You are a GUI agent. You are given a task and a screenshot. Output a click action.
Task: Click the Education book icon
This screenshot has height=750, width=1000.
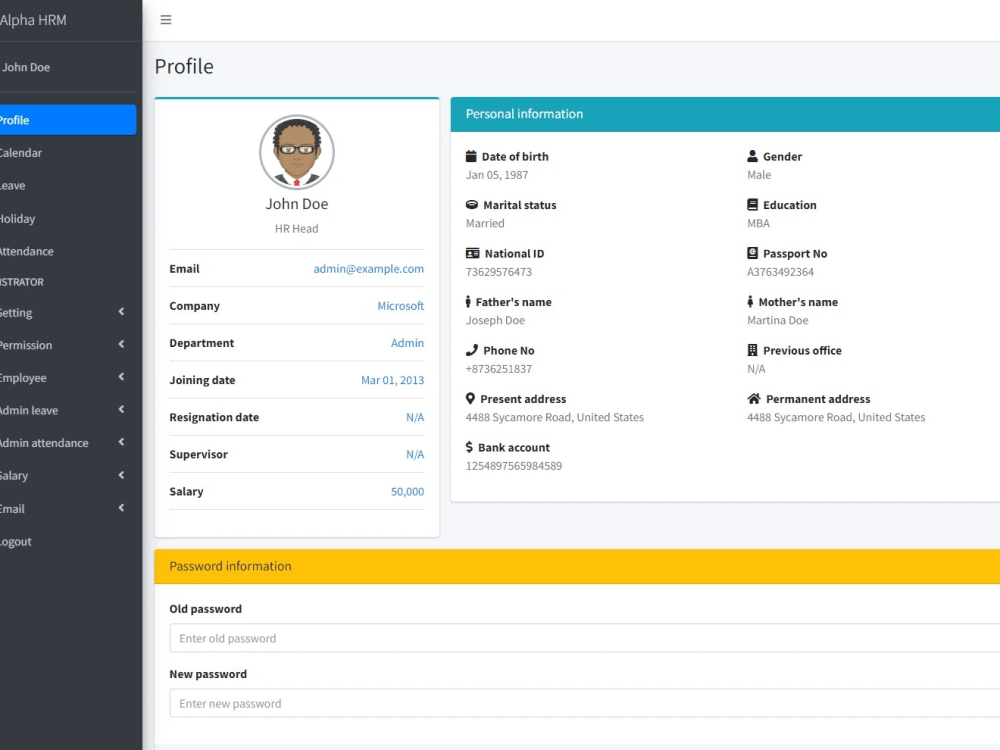[753, 205]
